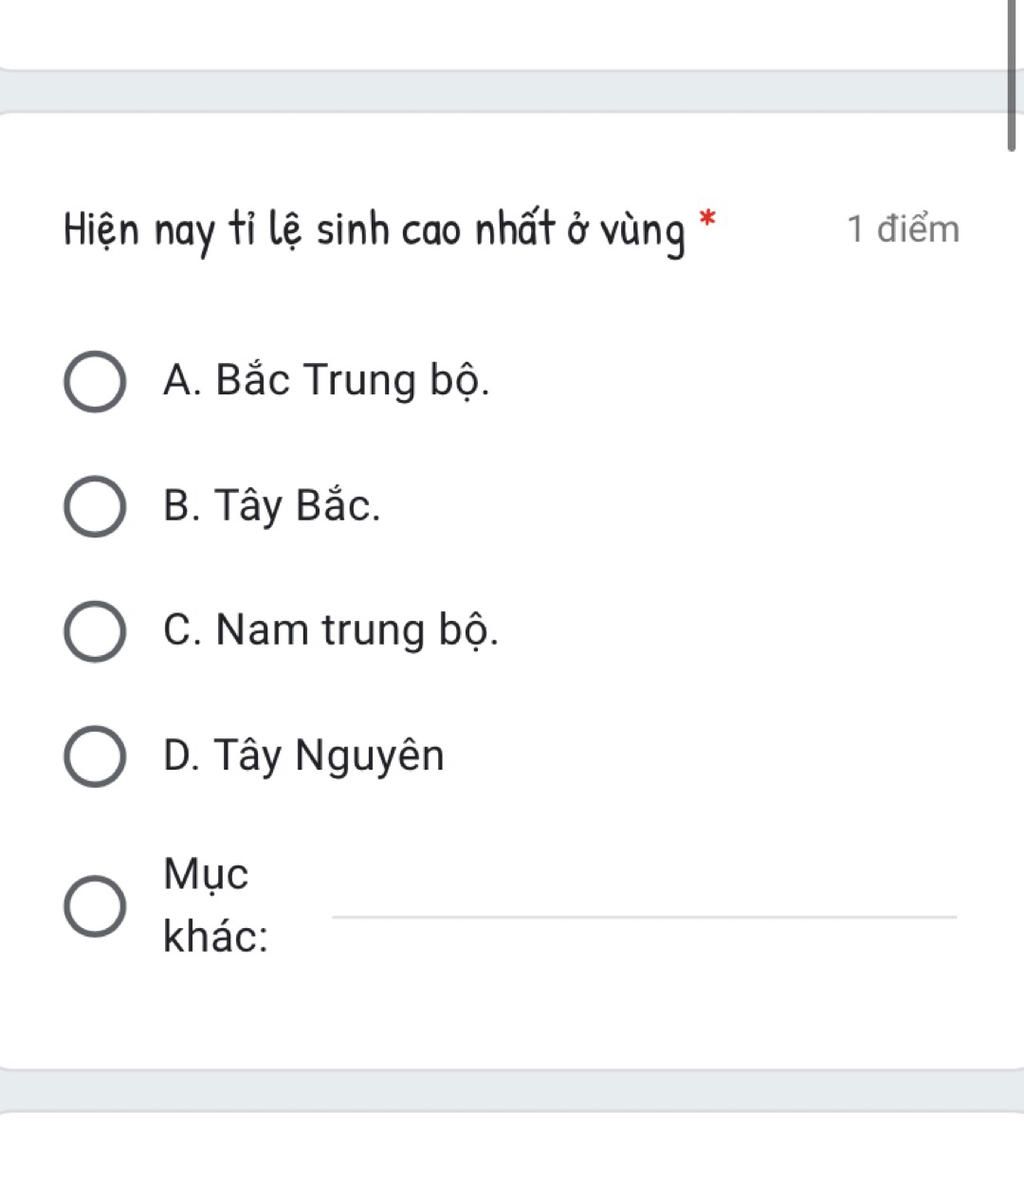Click the answer text 'A. Bắc Trung bộ.'
Image resolution: width=1024 pixels, height=1201 pixels.
tap(326, 381)
